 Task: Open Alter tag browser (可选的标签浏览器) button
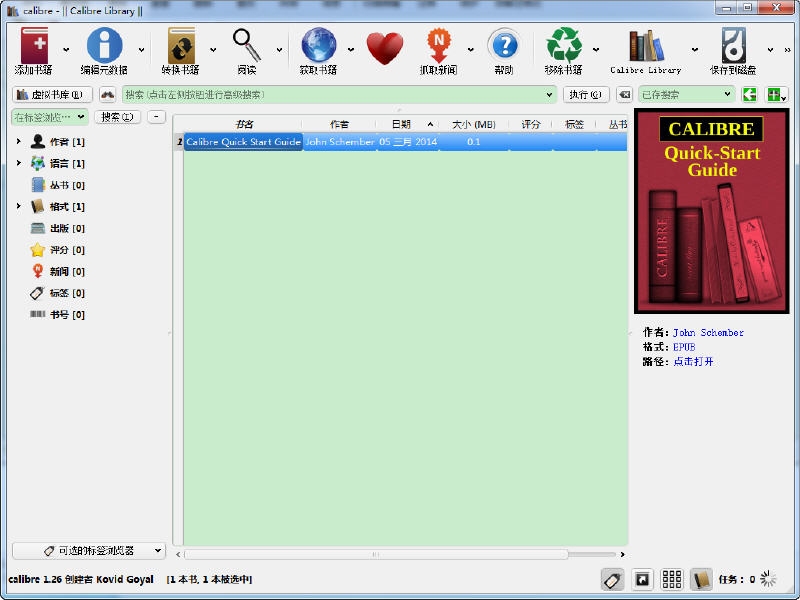click(x=89, y=551)
